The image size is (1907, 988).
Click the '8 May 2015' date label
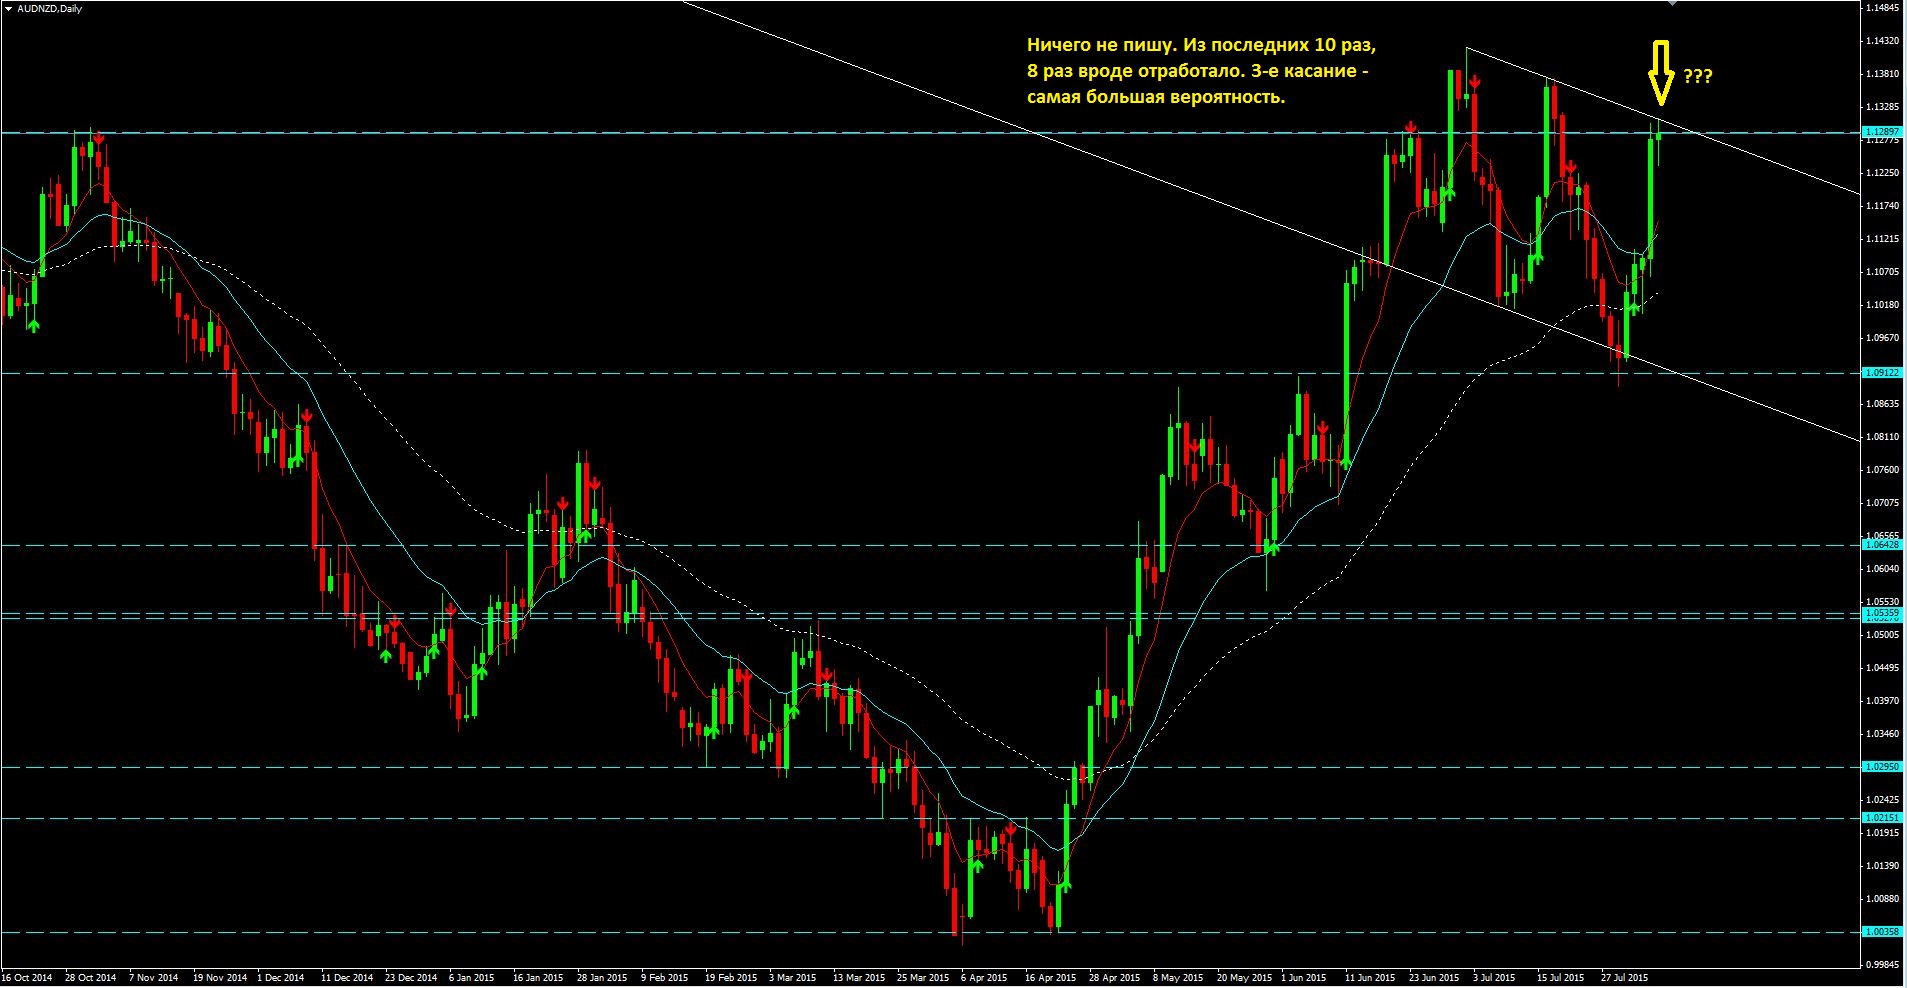coord(1178,978)
